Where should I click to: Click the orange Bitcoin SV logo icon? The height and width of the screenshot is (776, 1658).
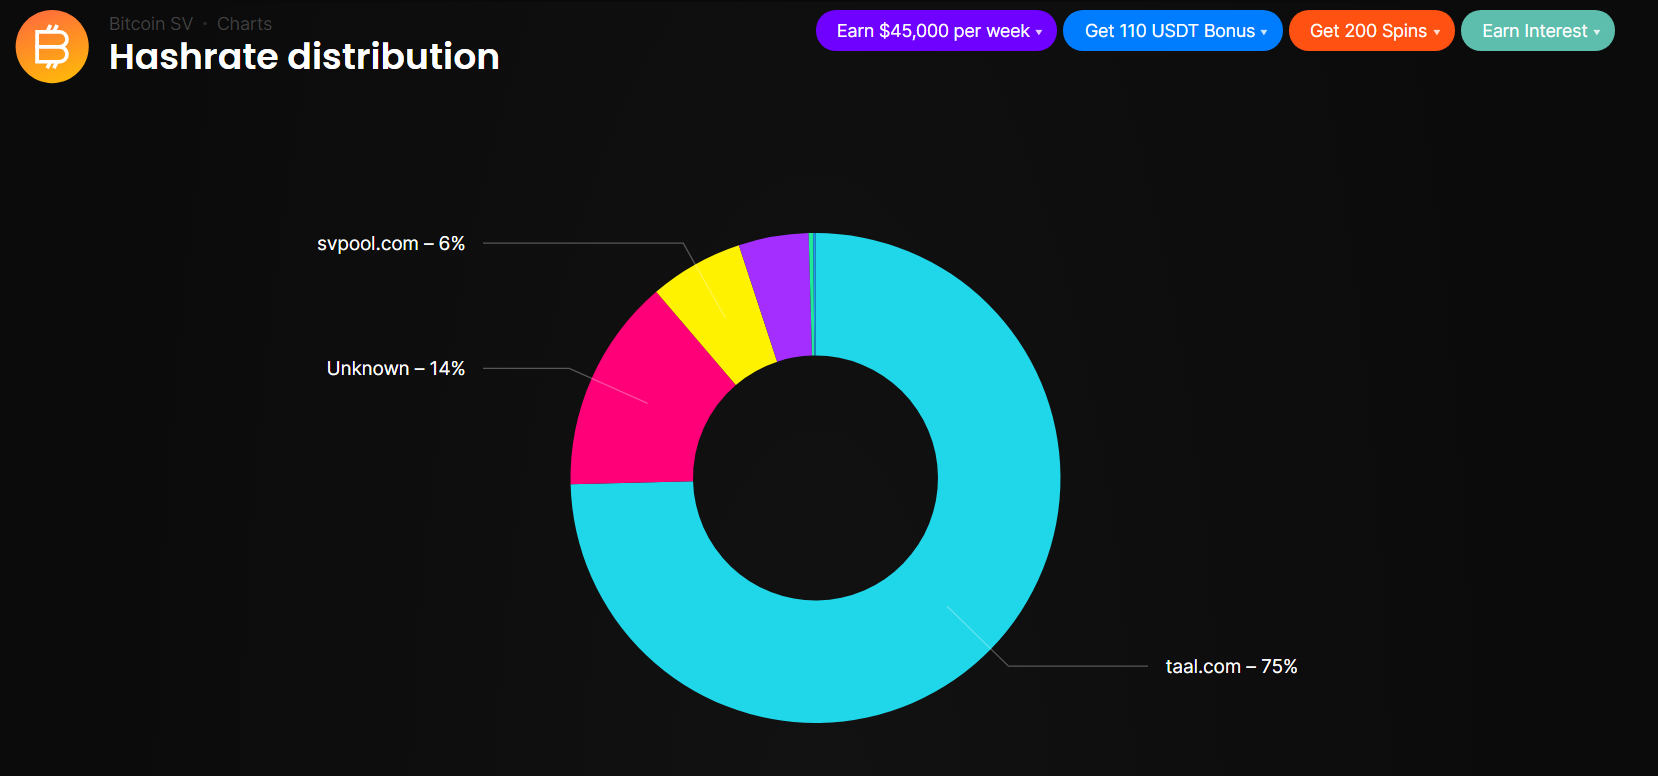tap(52, 47)
